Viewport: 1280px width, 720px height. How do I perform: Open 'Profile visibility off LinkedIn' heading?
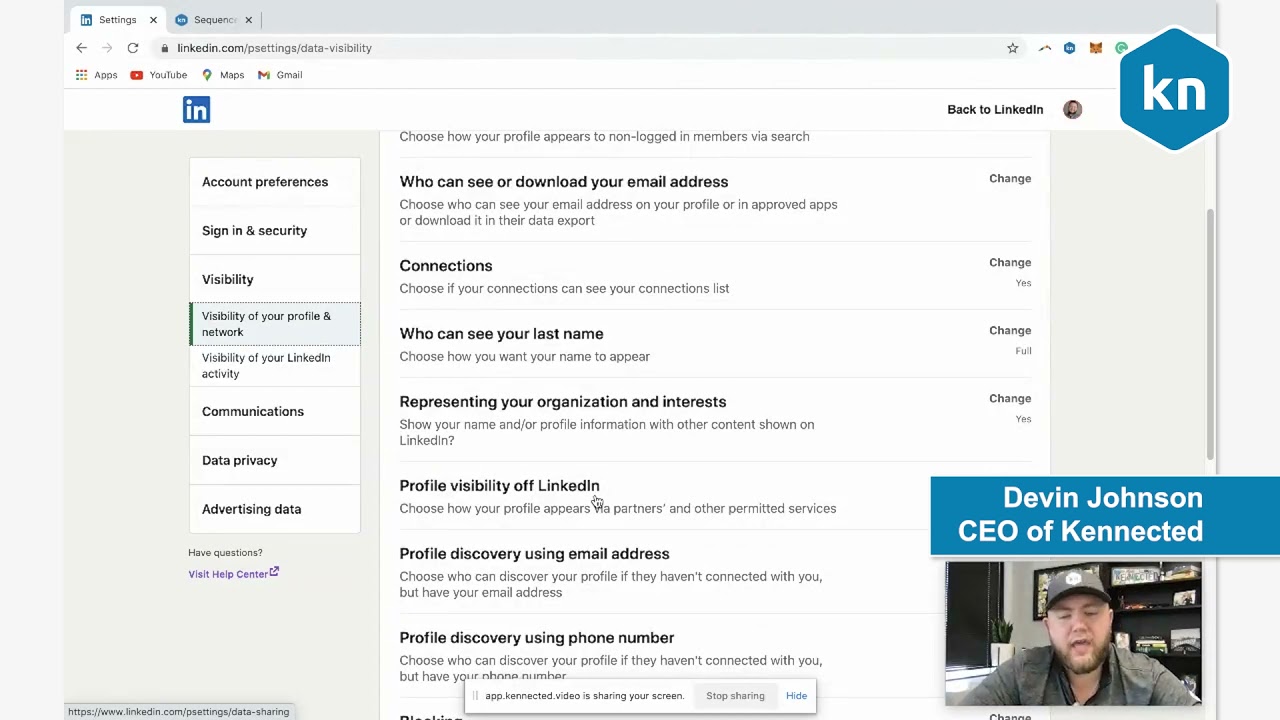[x=499, y=486]
